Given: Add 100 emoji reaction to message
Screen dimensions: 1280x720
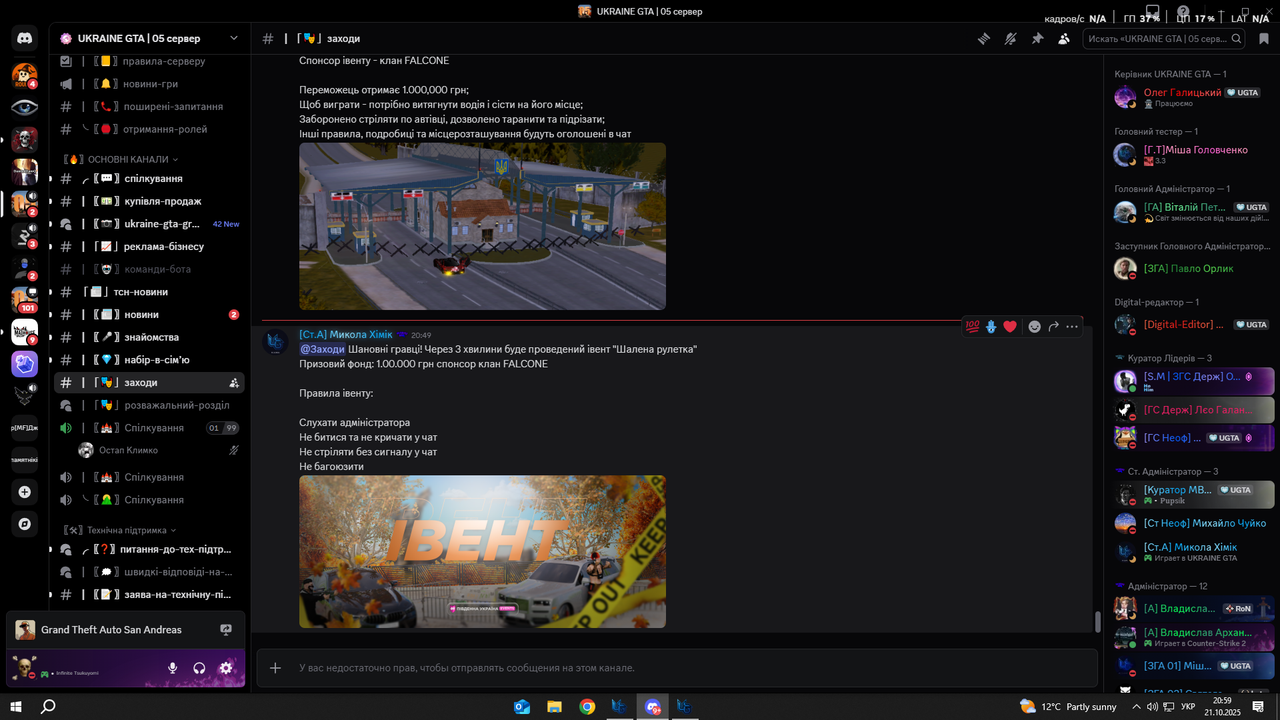Looking at the screenshot, I should click(972, 326).
